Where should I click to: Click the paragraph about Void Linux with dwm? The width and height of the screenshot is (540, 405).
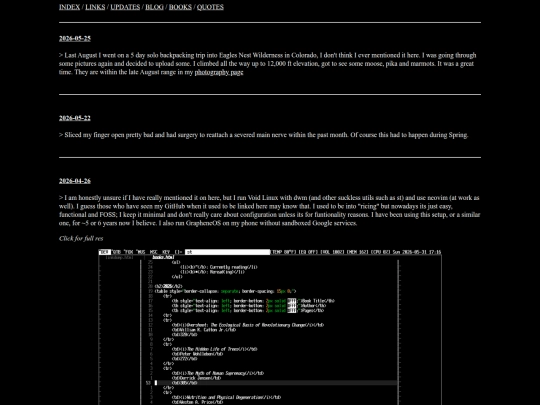point(269,210)
